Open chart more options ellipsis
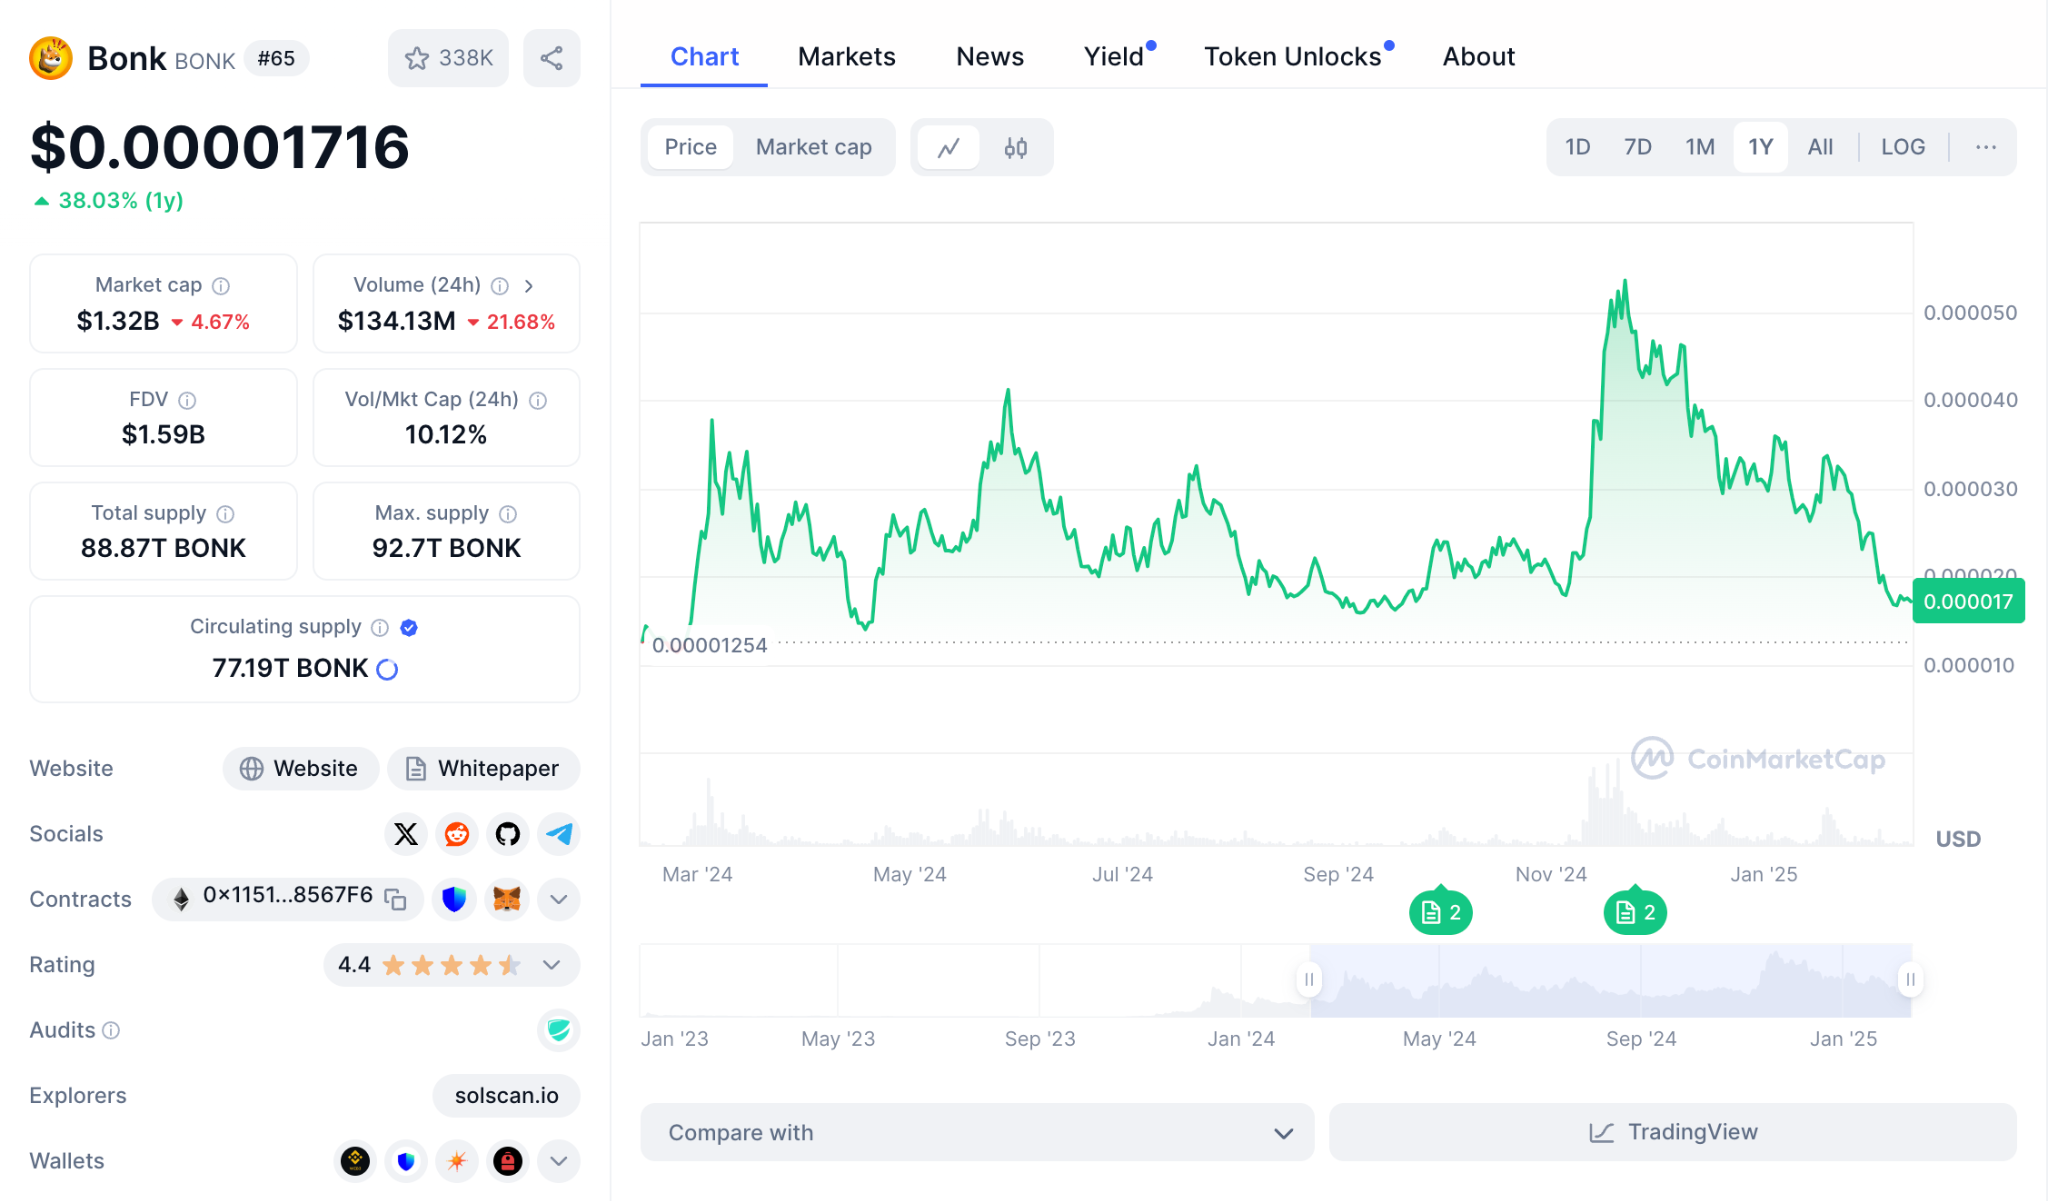The image size is (2048, 1201). point(1986,148)
